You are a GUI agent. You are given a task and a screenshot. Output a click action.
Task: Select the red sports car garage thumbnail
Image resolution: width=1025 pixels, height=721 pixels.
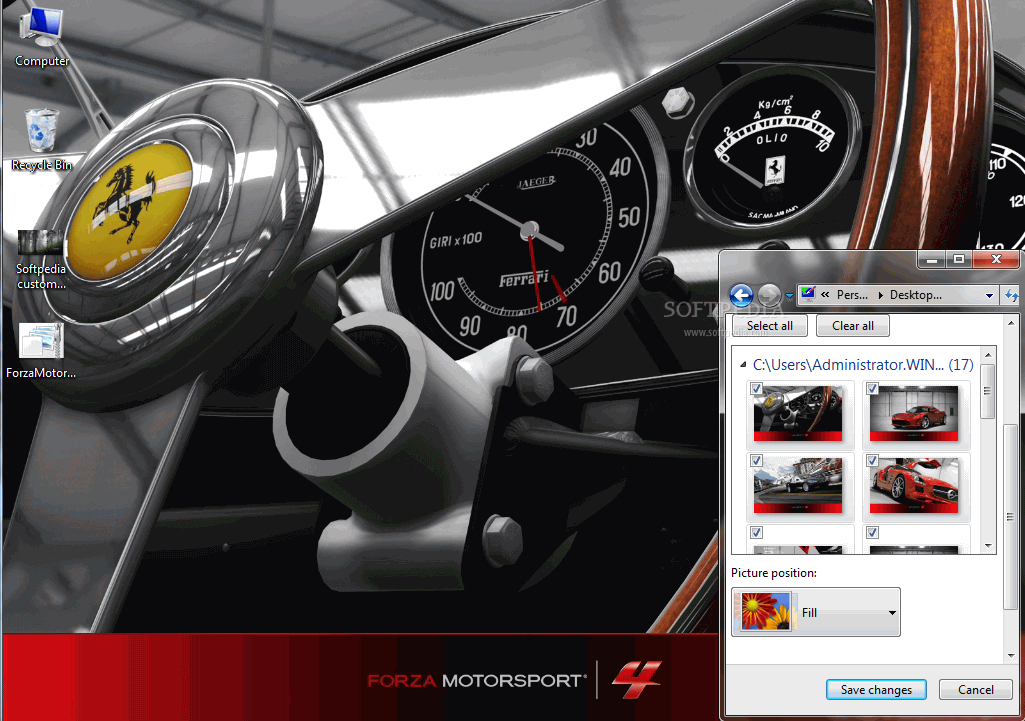click(914, 413)
